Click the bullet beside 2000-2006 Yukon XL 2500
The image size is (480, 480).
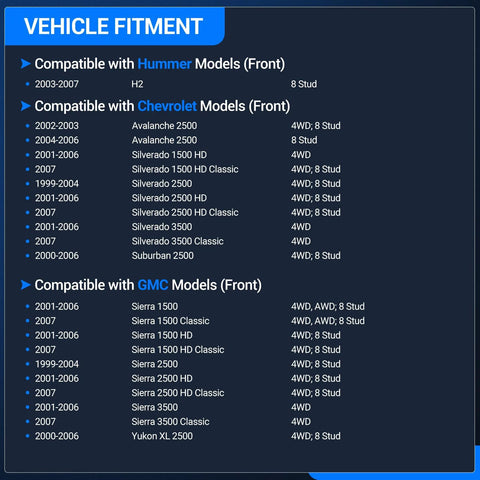coord(28,436)
